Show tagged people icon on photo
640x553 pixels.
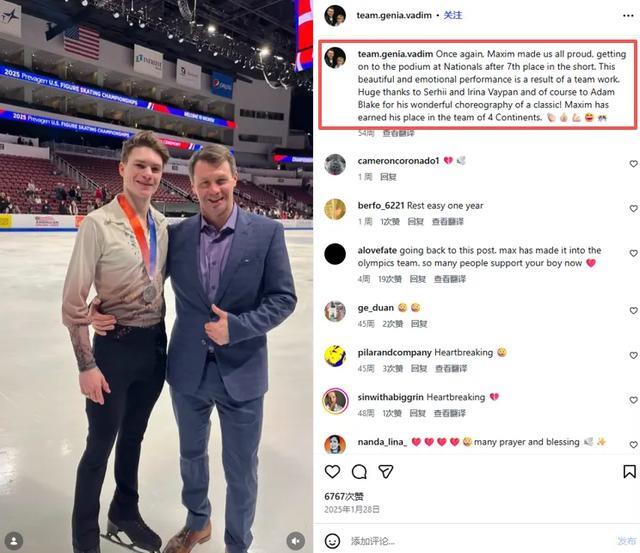click(13, 541)
